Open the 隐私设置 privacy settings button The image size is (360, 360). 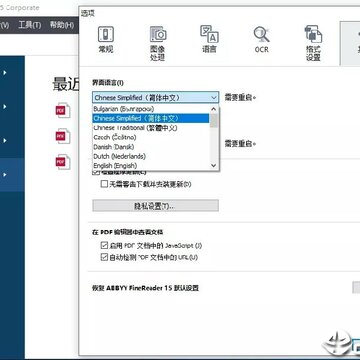click(x=156, y=206)
